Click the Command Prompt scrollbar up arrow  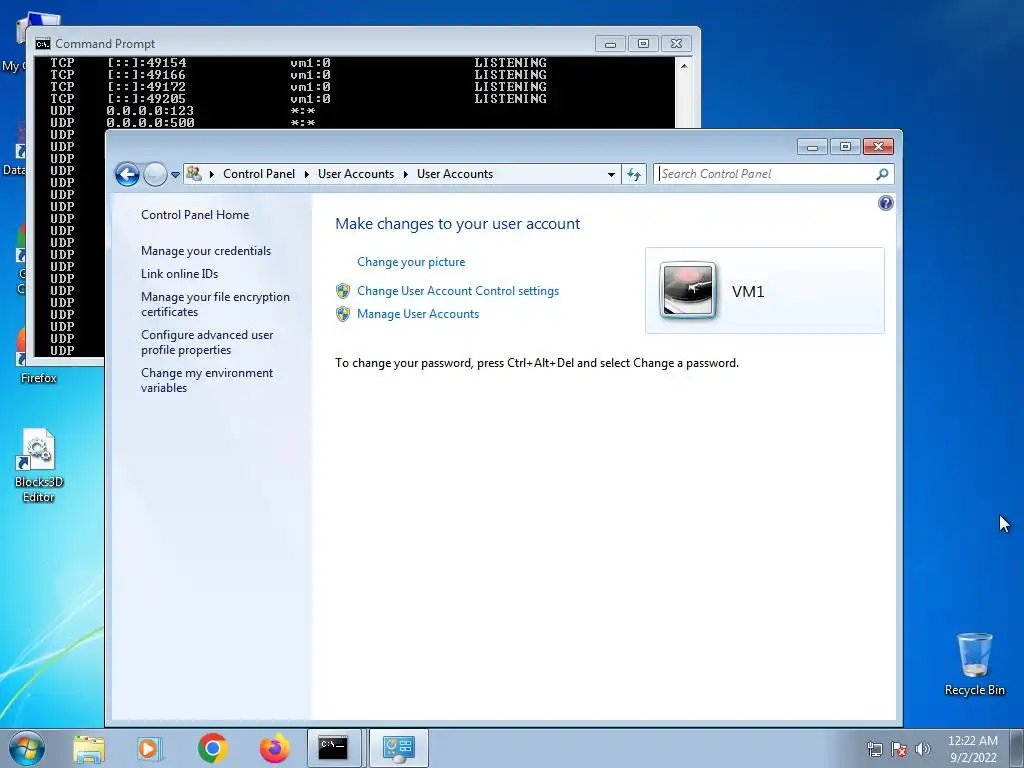click(684, 66)
